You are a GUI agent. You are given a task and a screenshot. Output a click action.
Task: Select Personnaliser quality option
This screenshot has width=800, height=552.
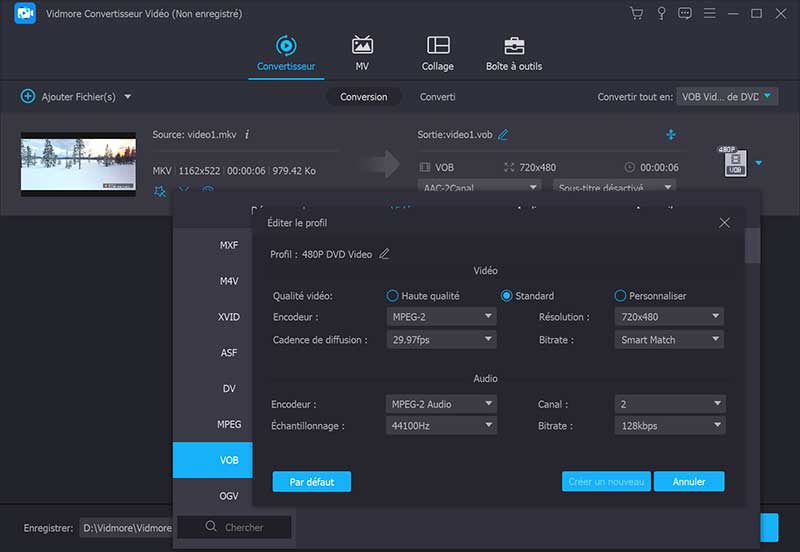pyautogui.click(x=621, y=296)
